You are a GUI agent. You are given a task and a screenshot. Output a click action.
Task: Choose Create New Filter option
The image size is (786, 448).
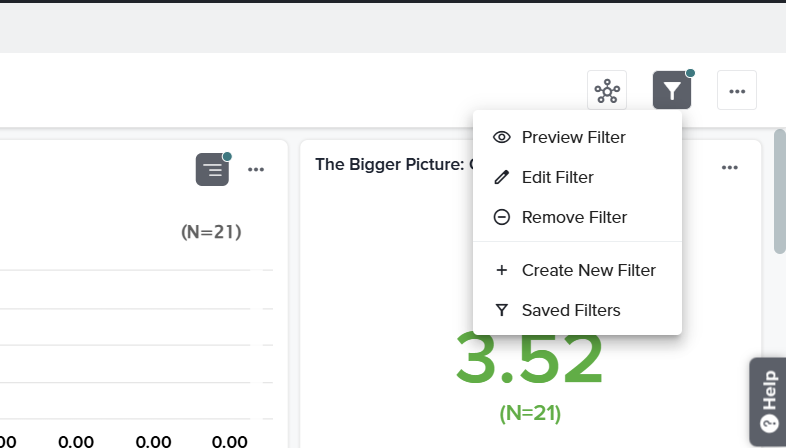588,270
